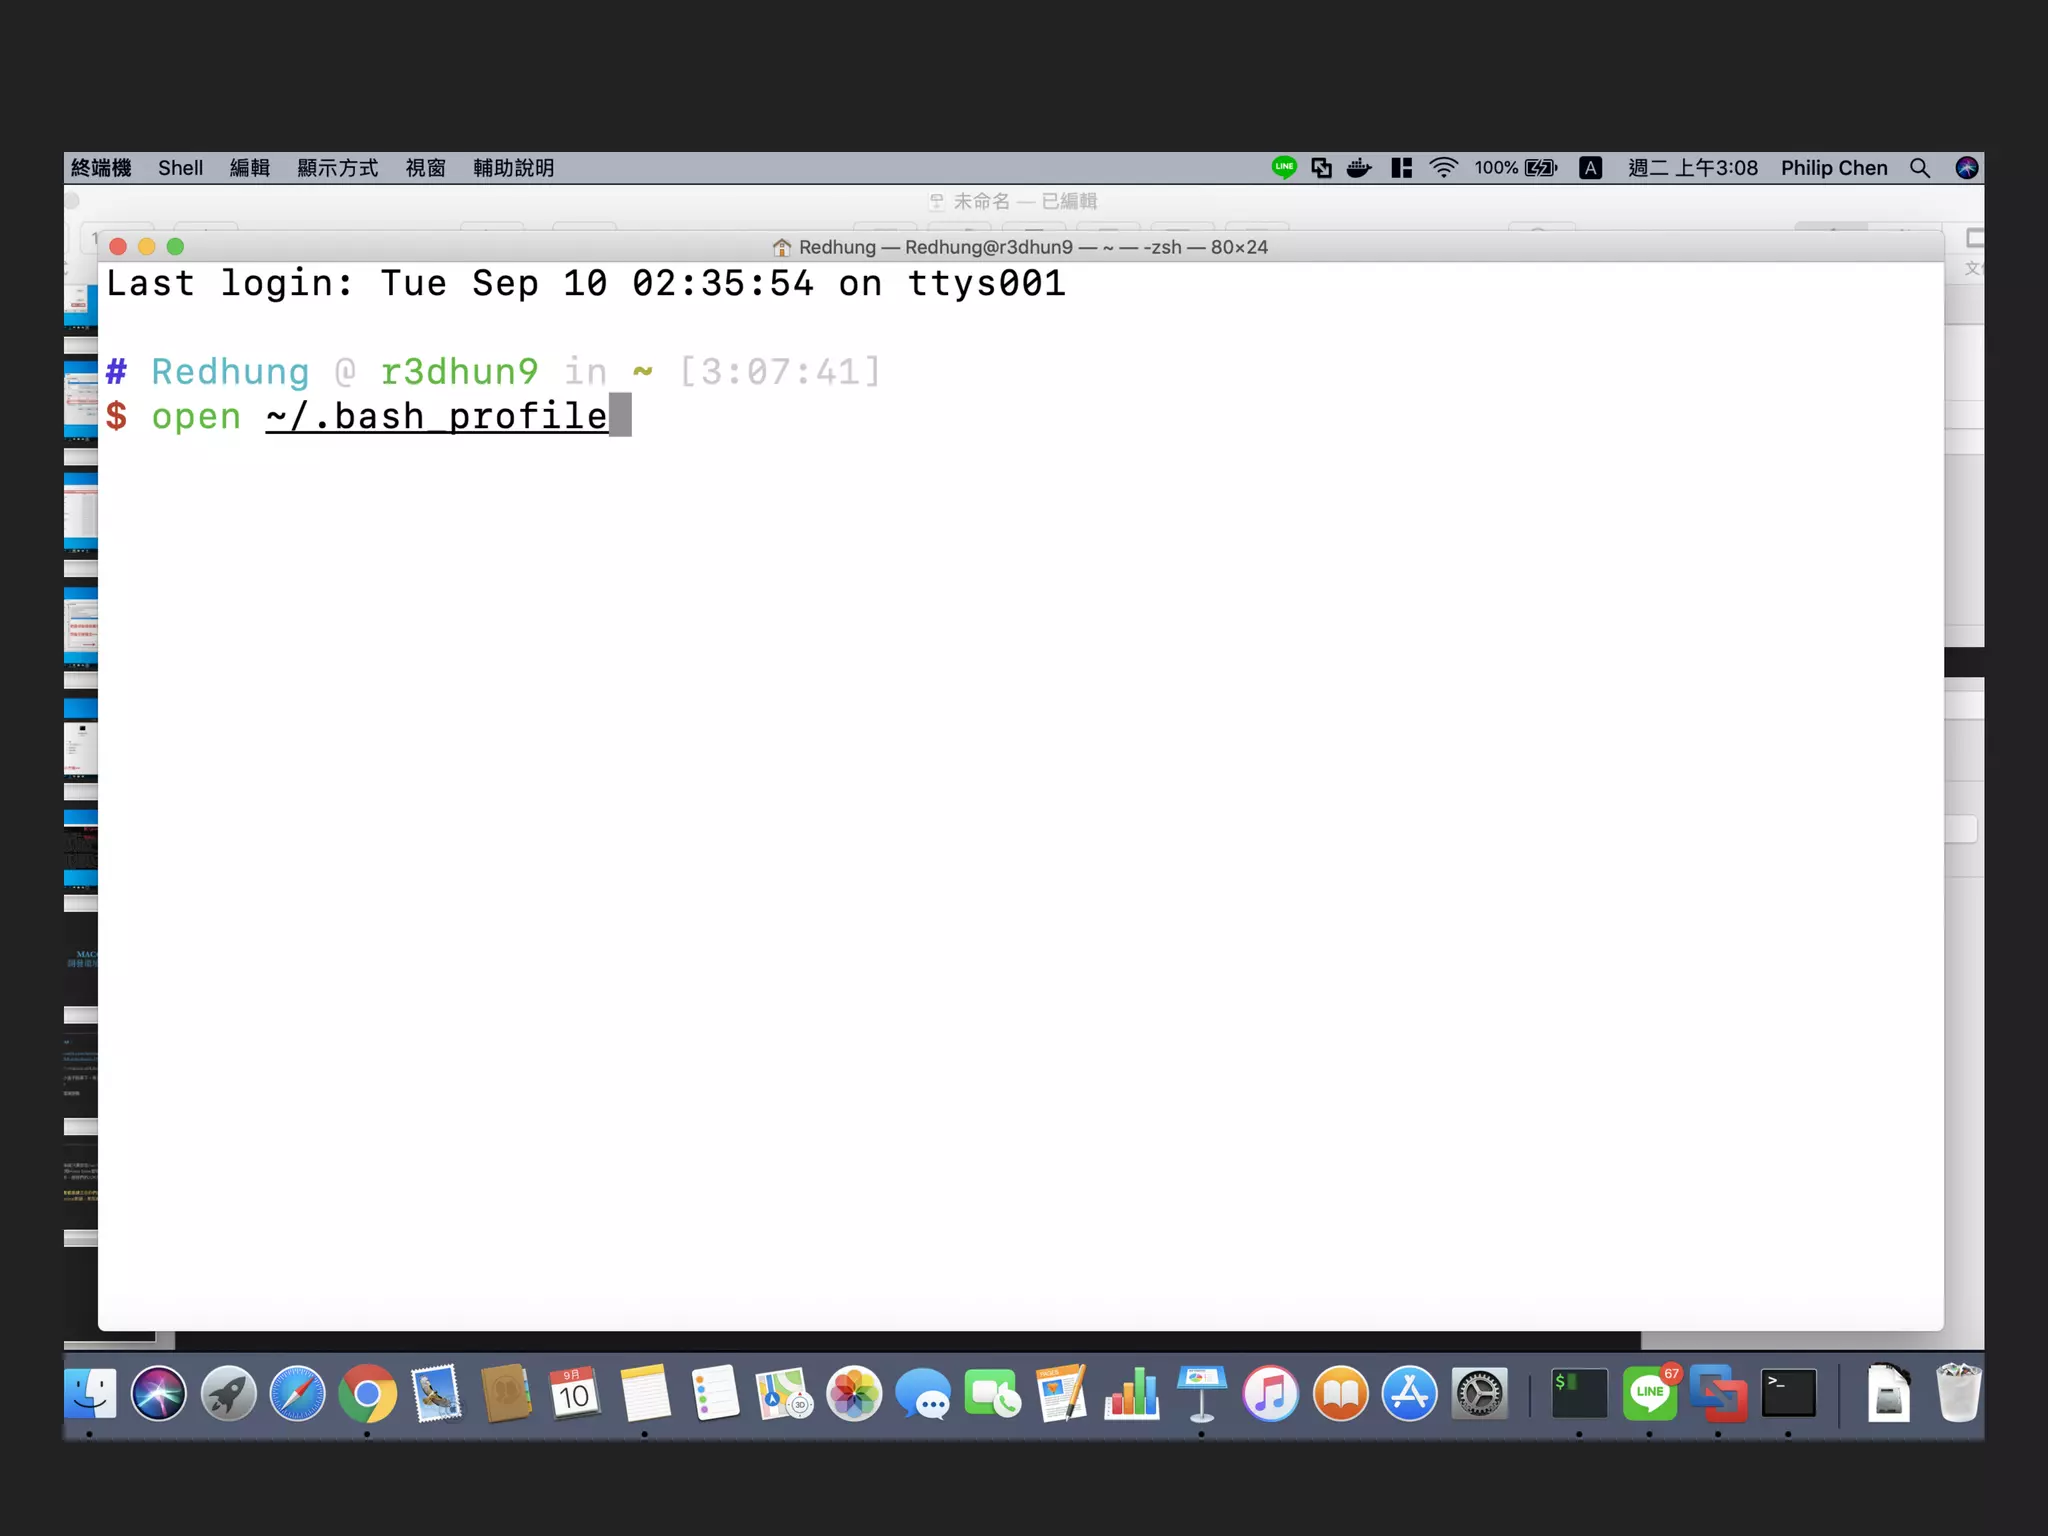Open System Preferences gear icon
This screenshot has width=2048, height=1536.
click(1479, 1394)
